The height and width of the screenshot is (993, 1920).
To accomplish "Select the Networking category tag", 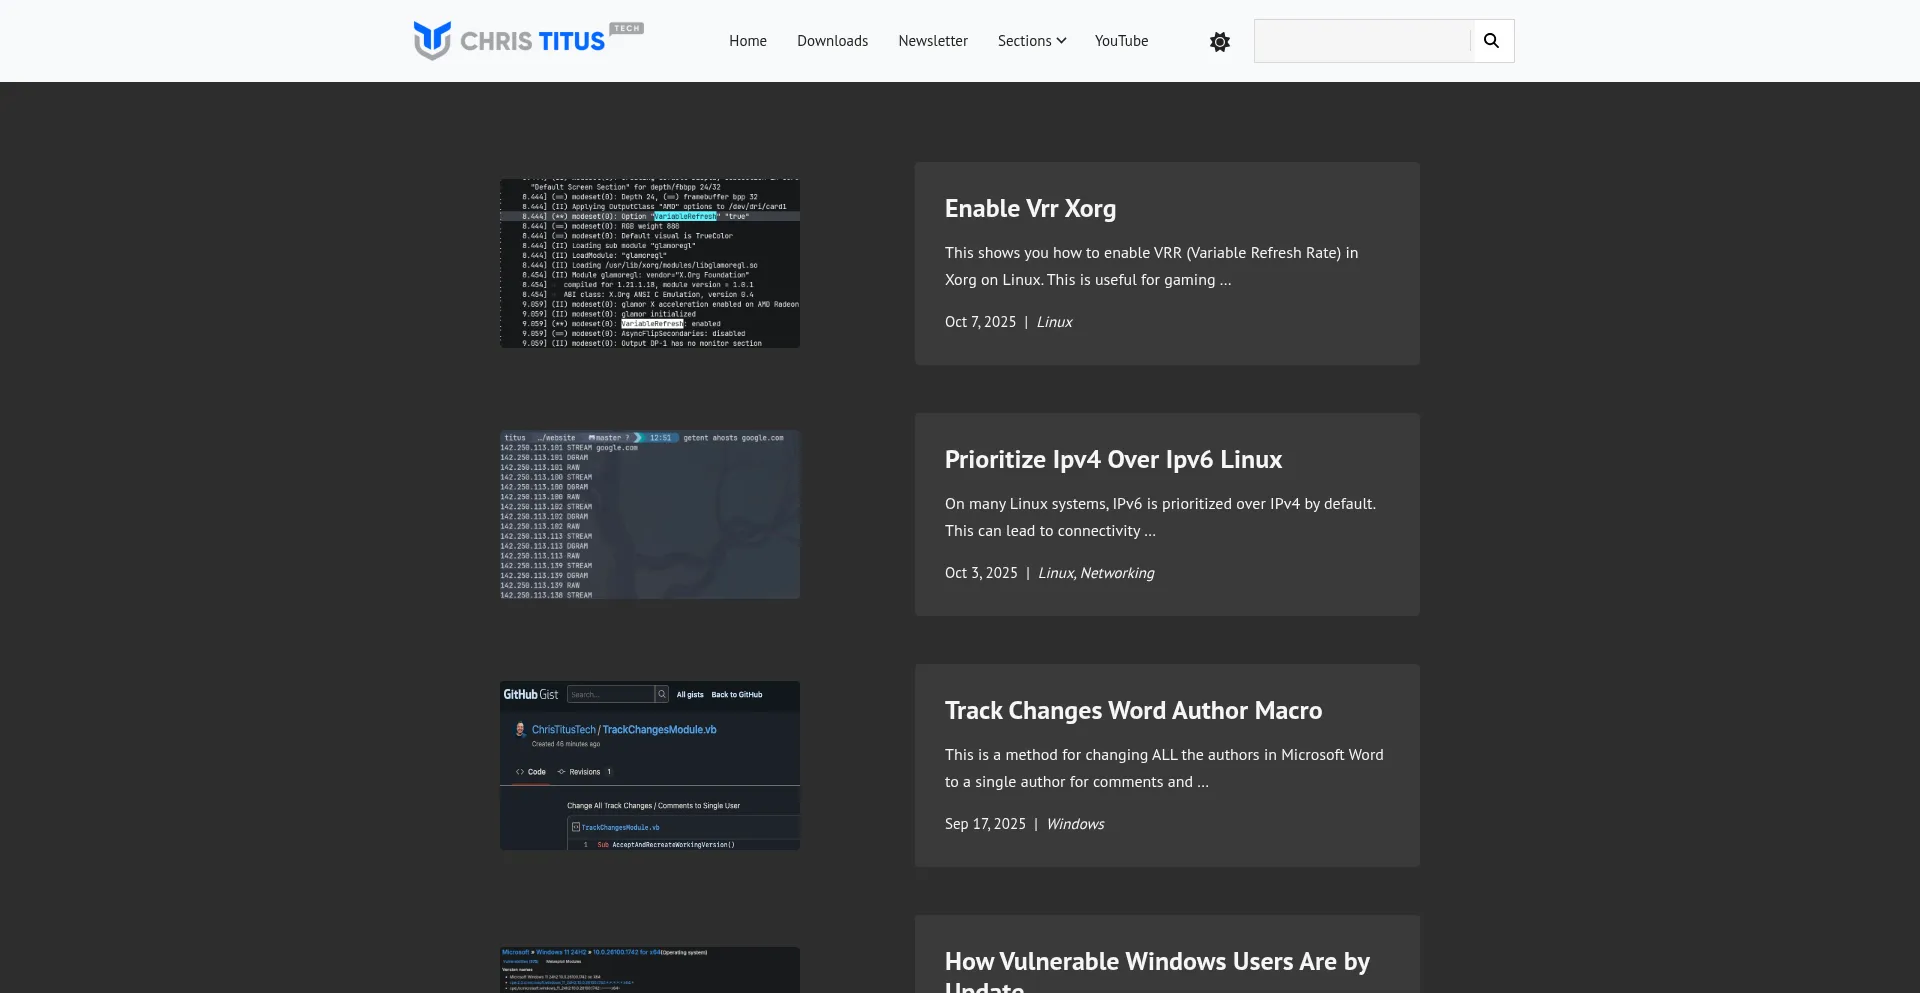I will click(x=1117, y=573).
